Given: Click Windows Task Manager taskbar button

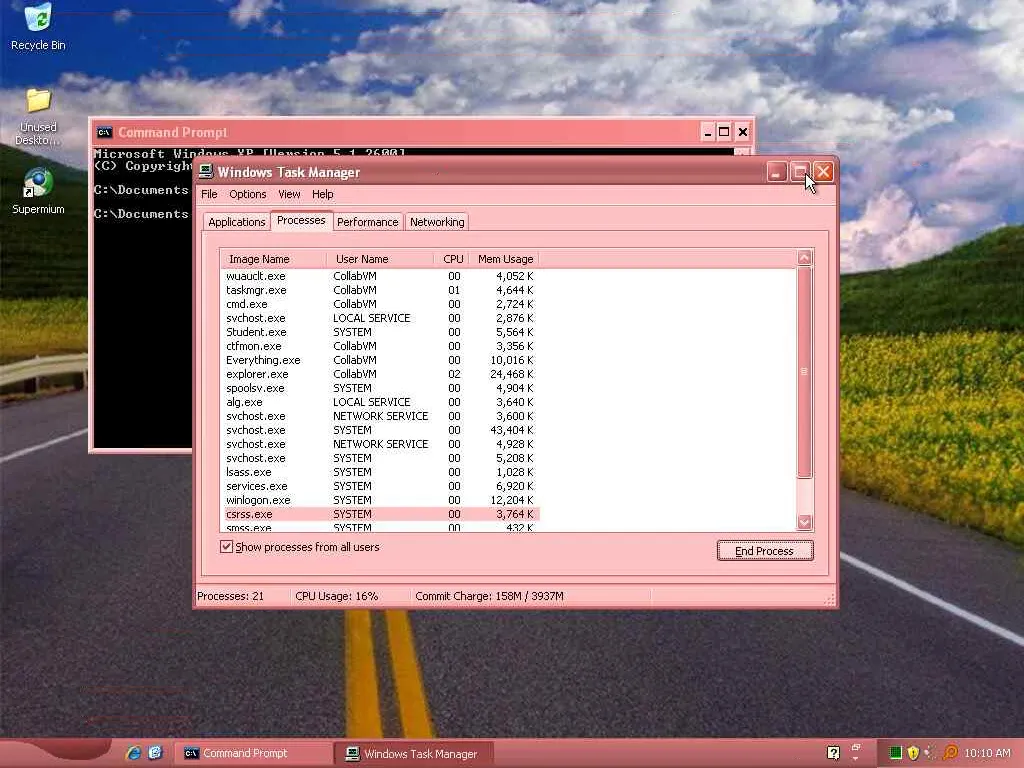Looking at the screenshot, I should (x=414, y=753).
